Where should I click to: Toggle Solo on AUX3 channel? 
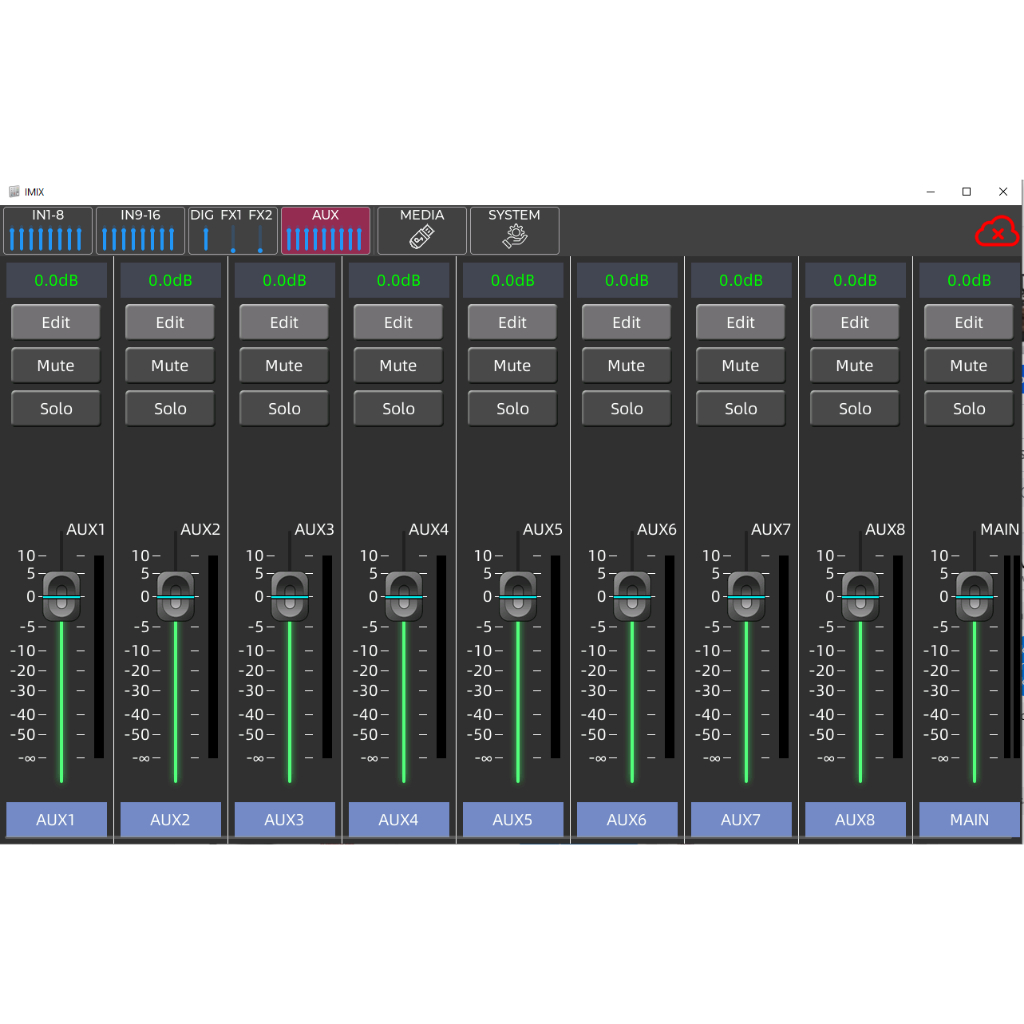[284, 409]
